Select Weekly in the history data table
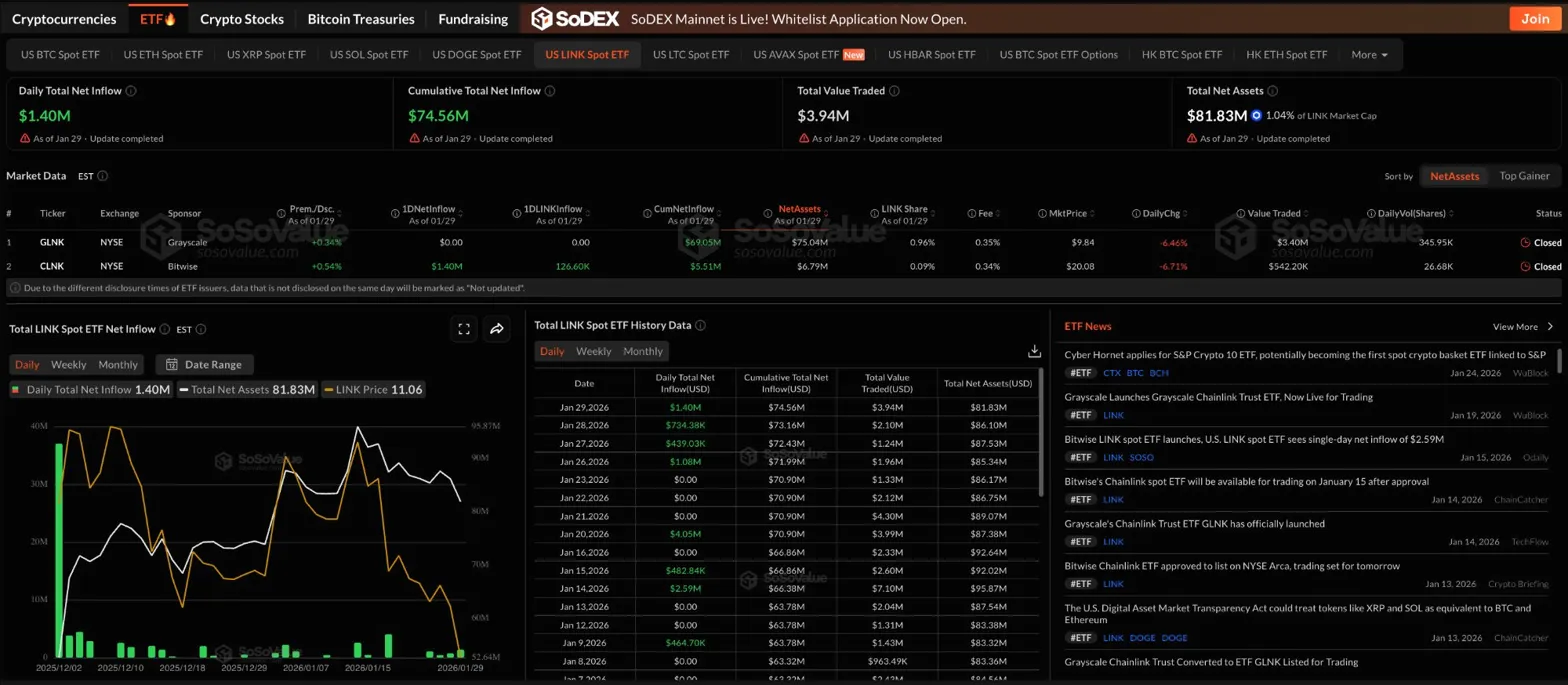 tap(593, 351)
